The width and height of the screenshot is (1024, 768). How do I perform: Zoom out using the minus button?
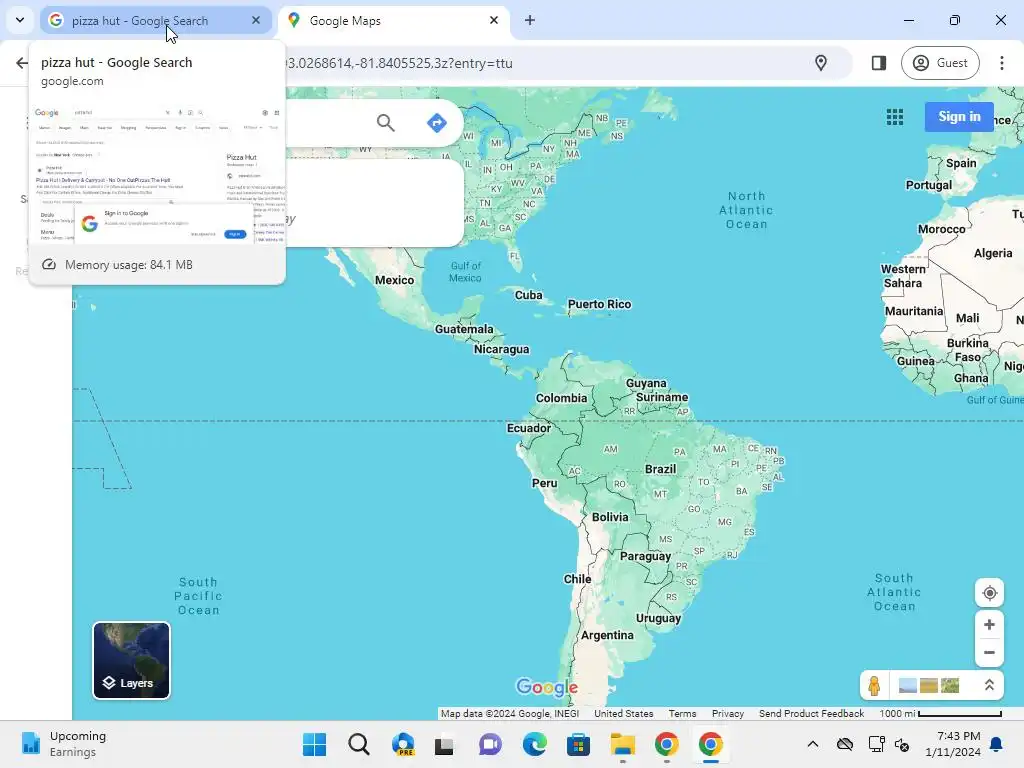click(989, 652)
